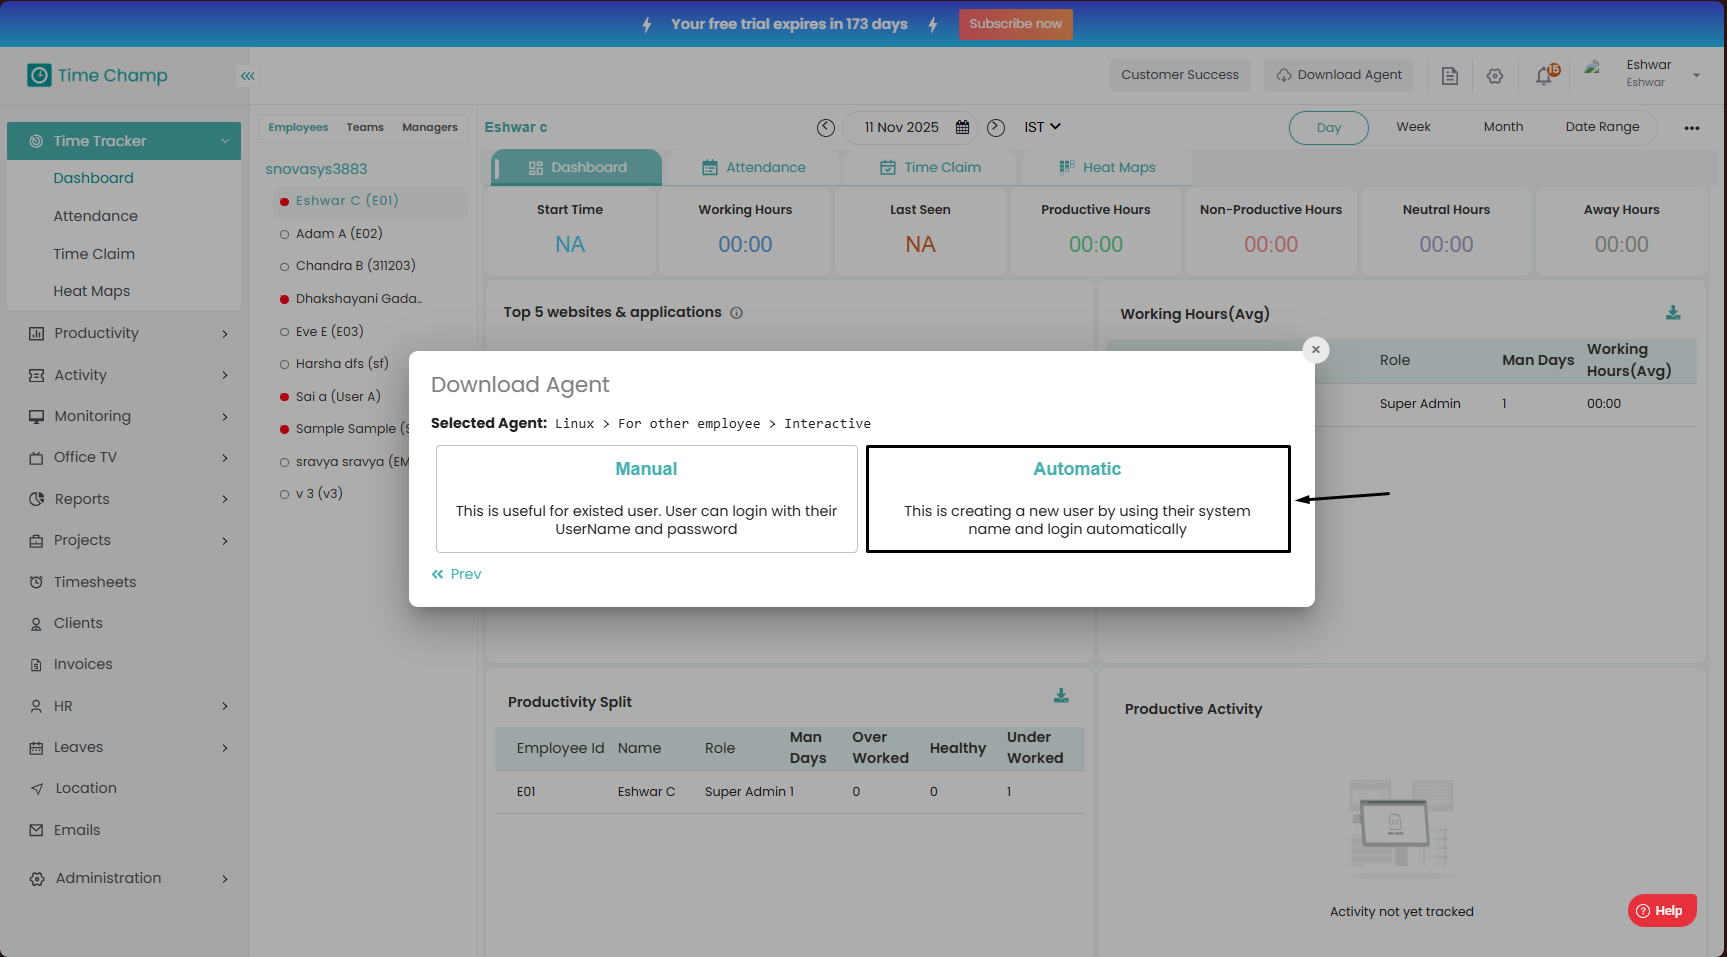Open the document report icon in header
Image resolution: width=1727 pixels, height=957 pixels.
(x=1450, y=76)
